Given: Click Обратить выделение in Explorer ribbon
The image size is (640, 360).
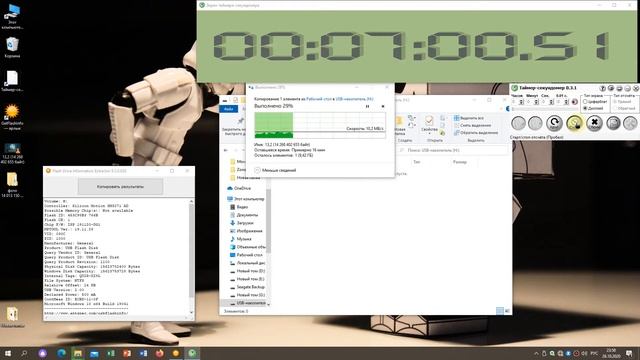Looking at the screenshot, I should [x=476, y=133].
